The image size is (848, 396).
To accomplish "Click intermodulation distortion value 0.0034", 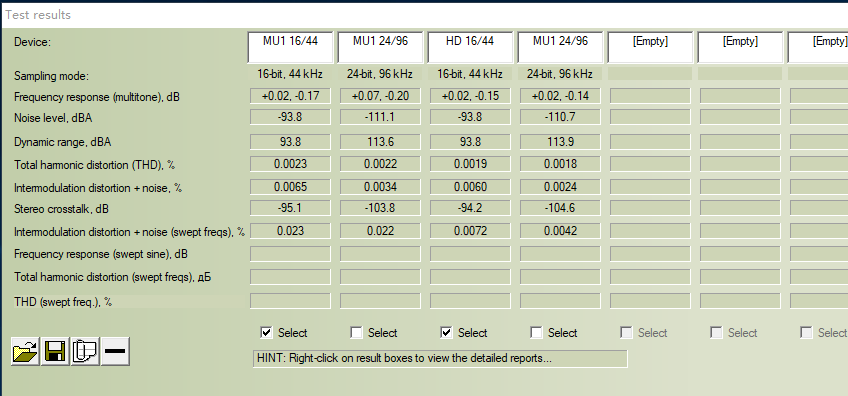I will [380, 187].
